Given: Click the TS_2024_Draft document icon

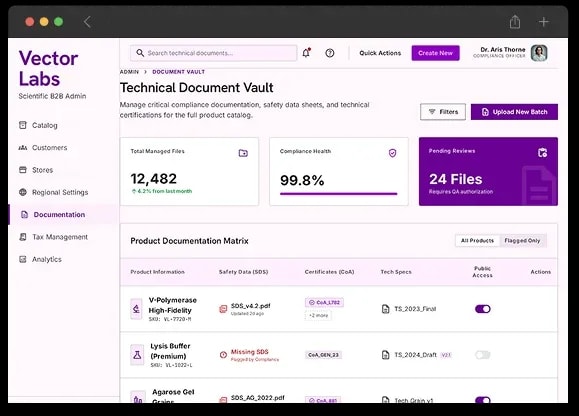Looking at the screenshot, I should coord(385,355).
